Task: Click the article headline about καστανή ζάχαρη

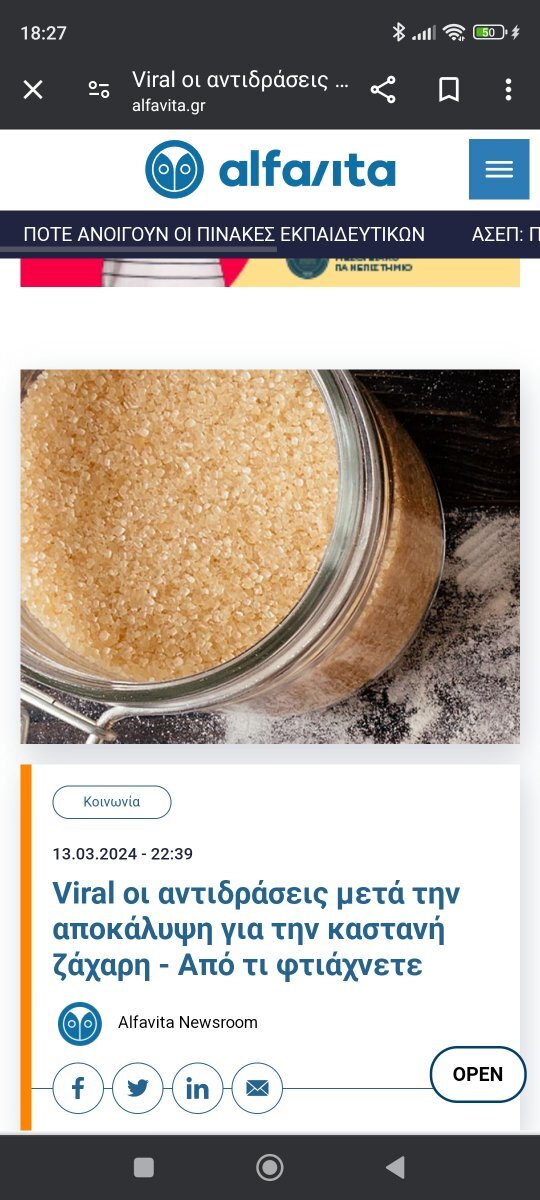Action: coord(256,929)
